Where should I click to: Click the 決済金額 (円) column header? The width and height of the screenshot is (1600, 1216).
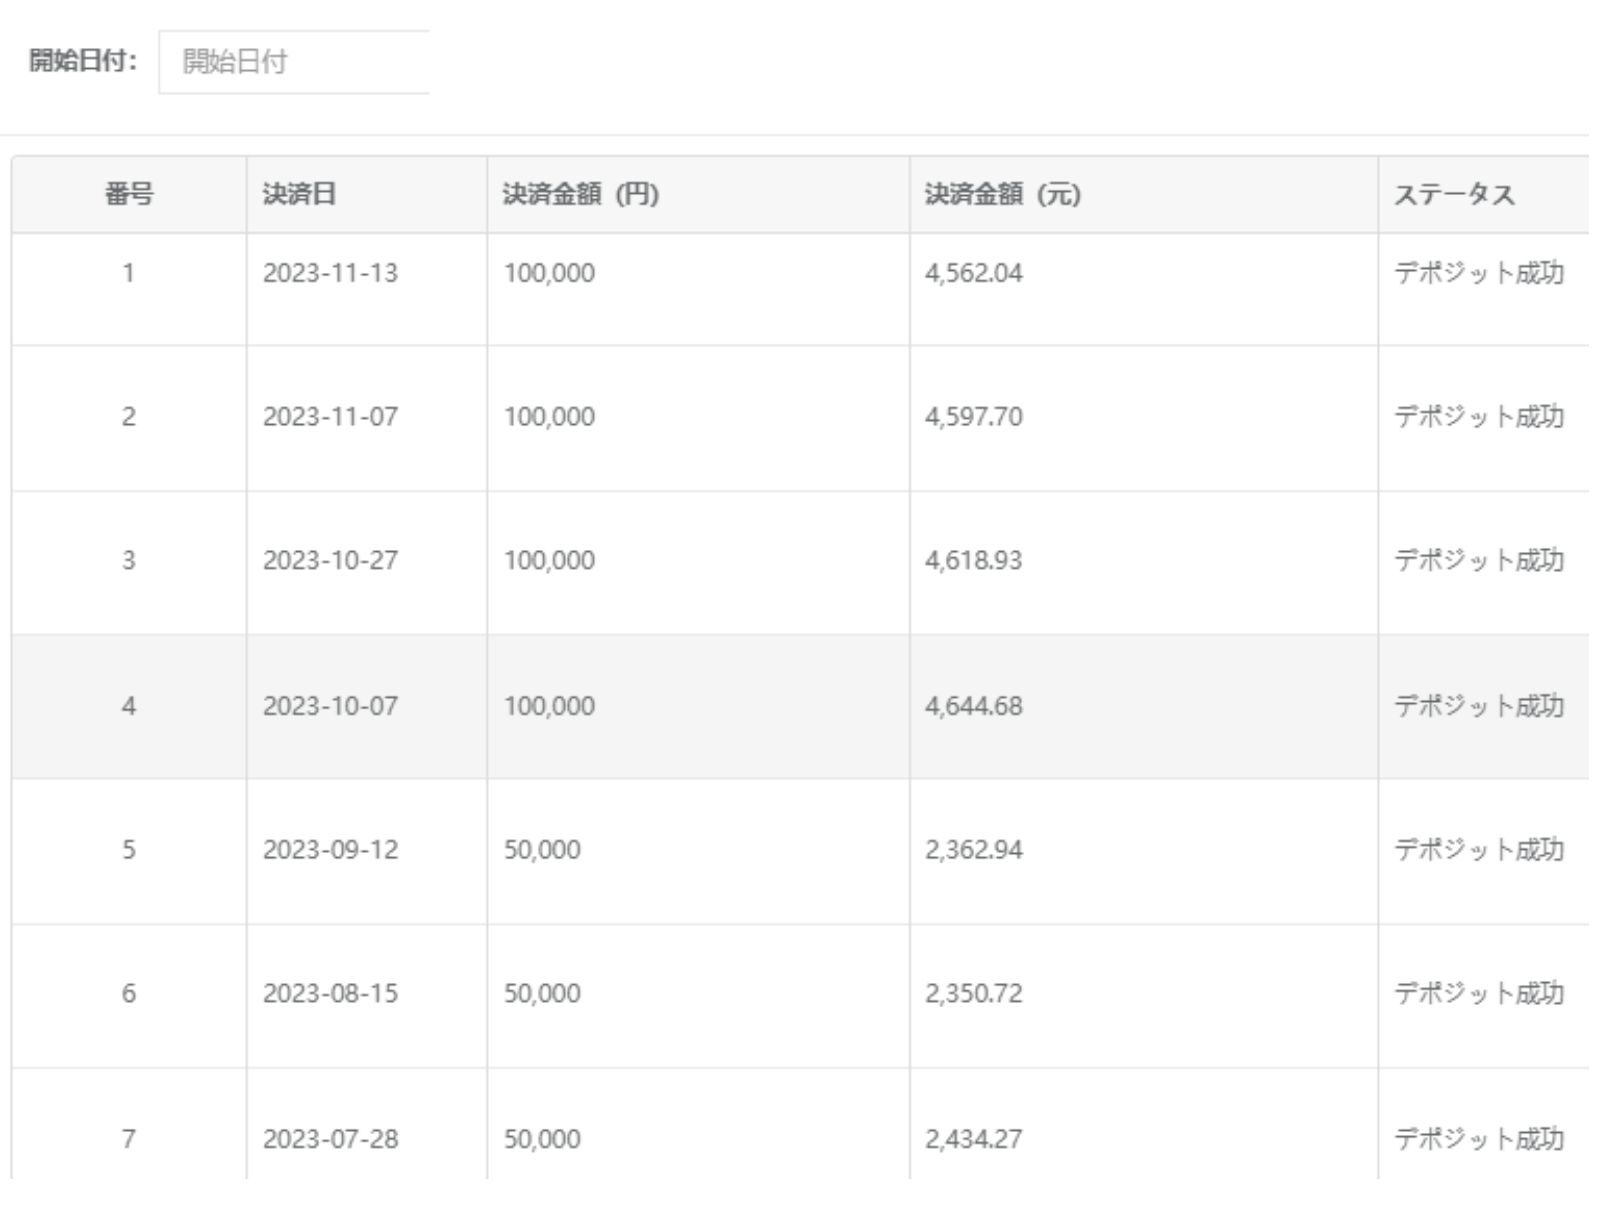pos(580,194)
